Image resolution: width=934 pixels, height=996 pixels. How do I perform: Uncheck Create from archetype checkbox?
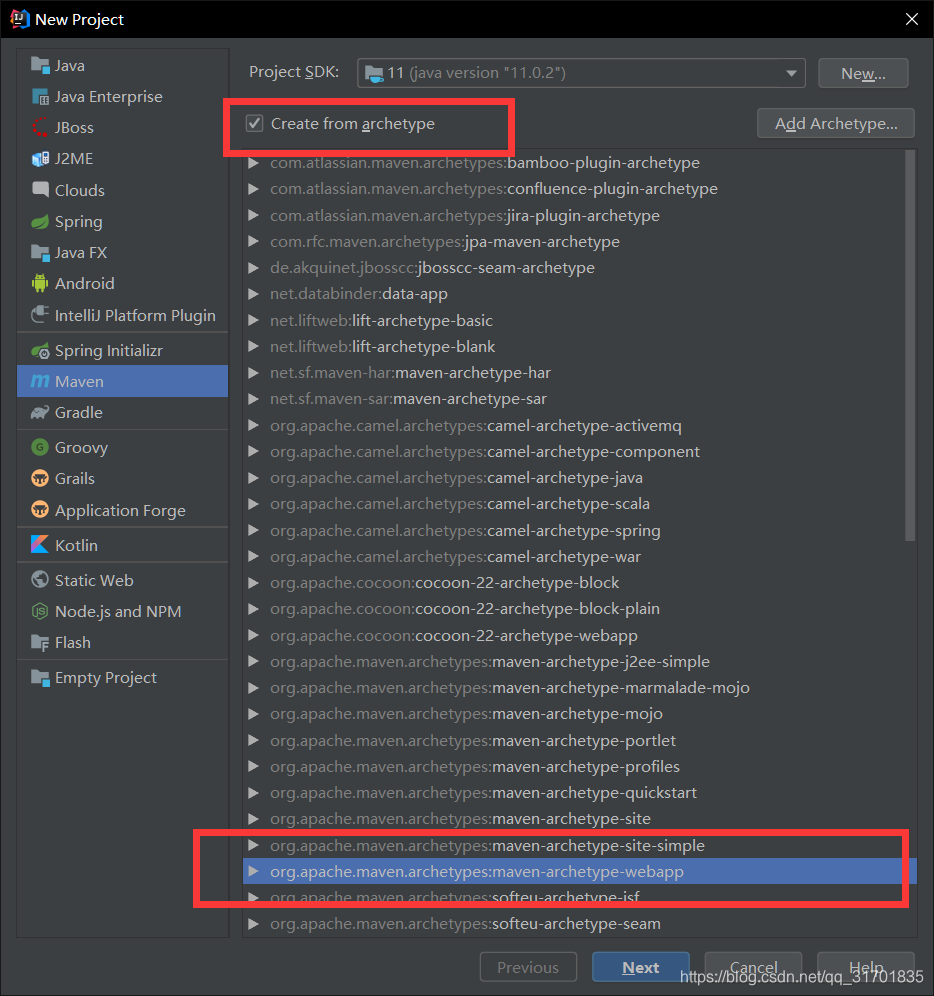254,123
